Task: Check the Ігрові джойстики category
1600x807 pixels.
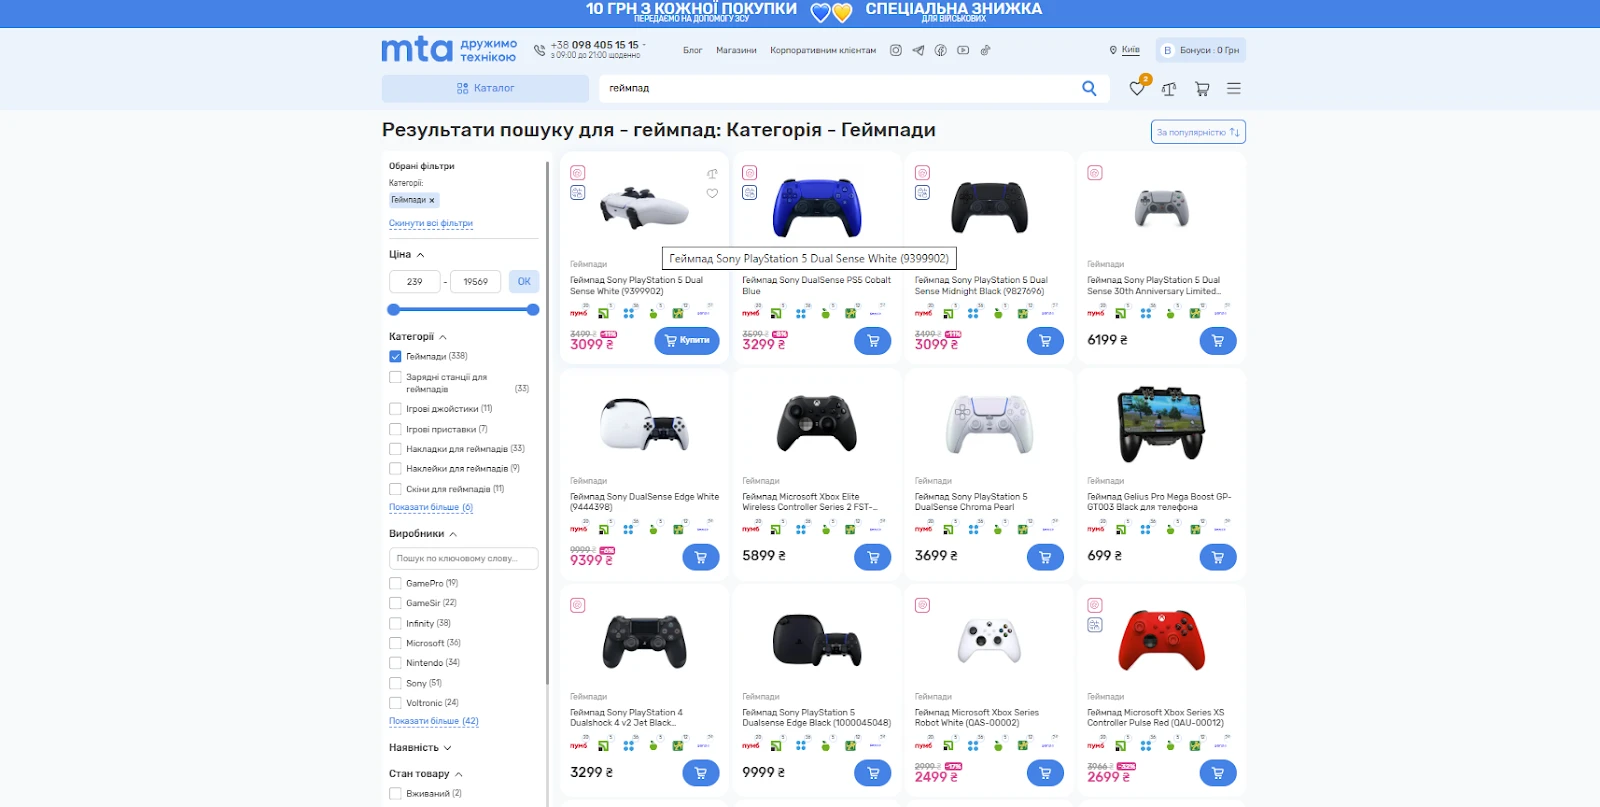Action: tap(395, 409)
